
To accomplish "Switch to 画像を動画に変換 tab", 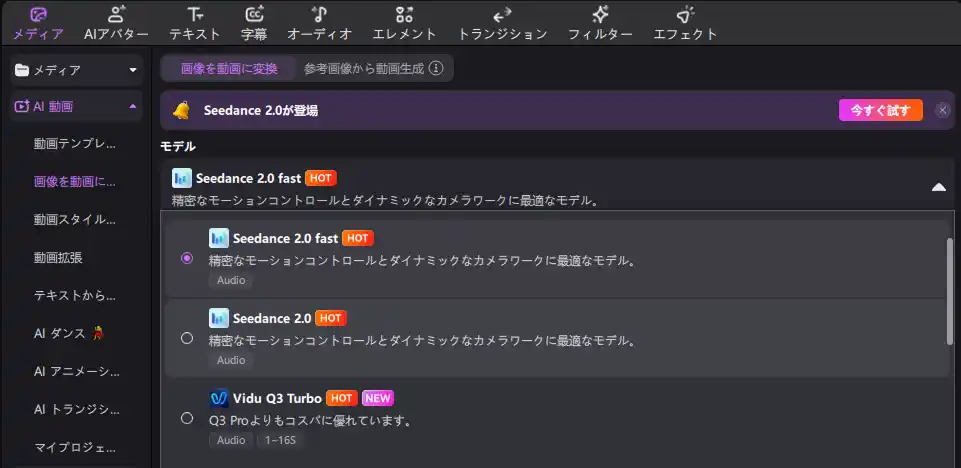I will pos(229,69).
